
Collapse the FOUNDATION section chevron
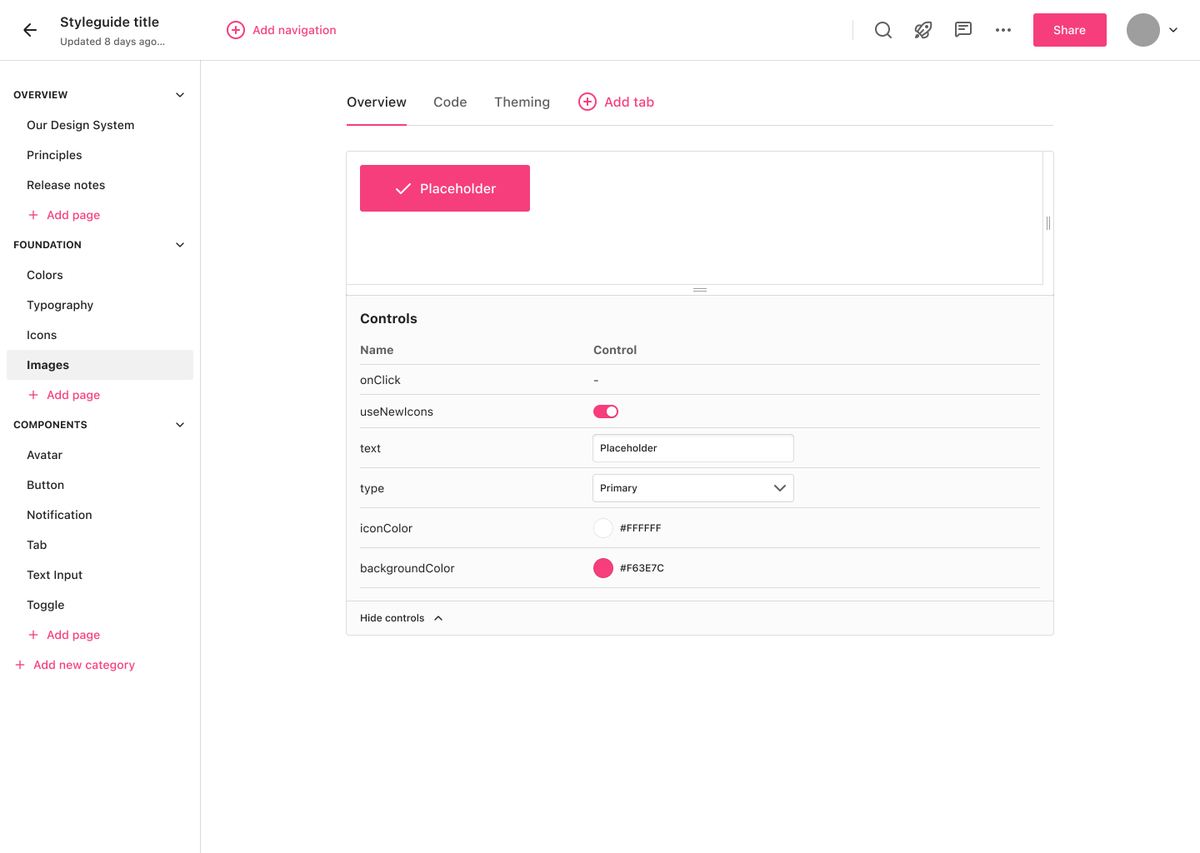(x=180, y=245)
